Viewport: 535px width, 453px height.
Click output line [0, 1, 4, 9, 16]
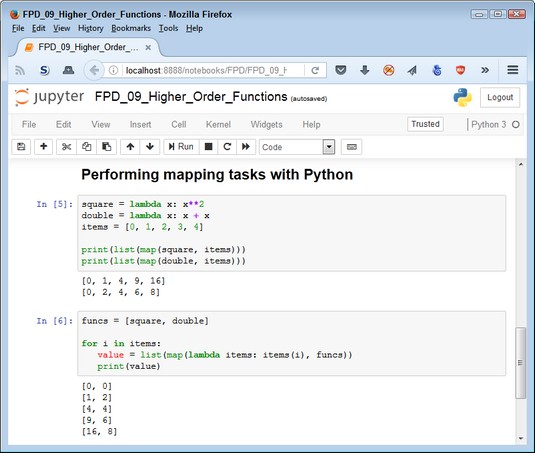click(x=123, y=281)
